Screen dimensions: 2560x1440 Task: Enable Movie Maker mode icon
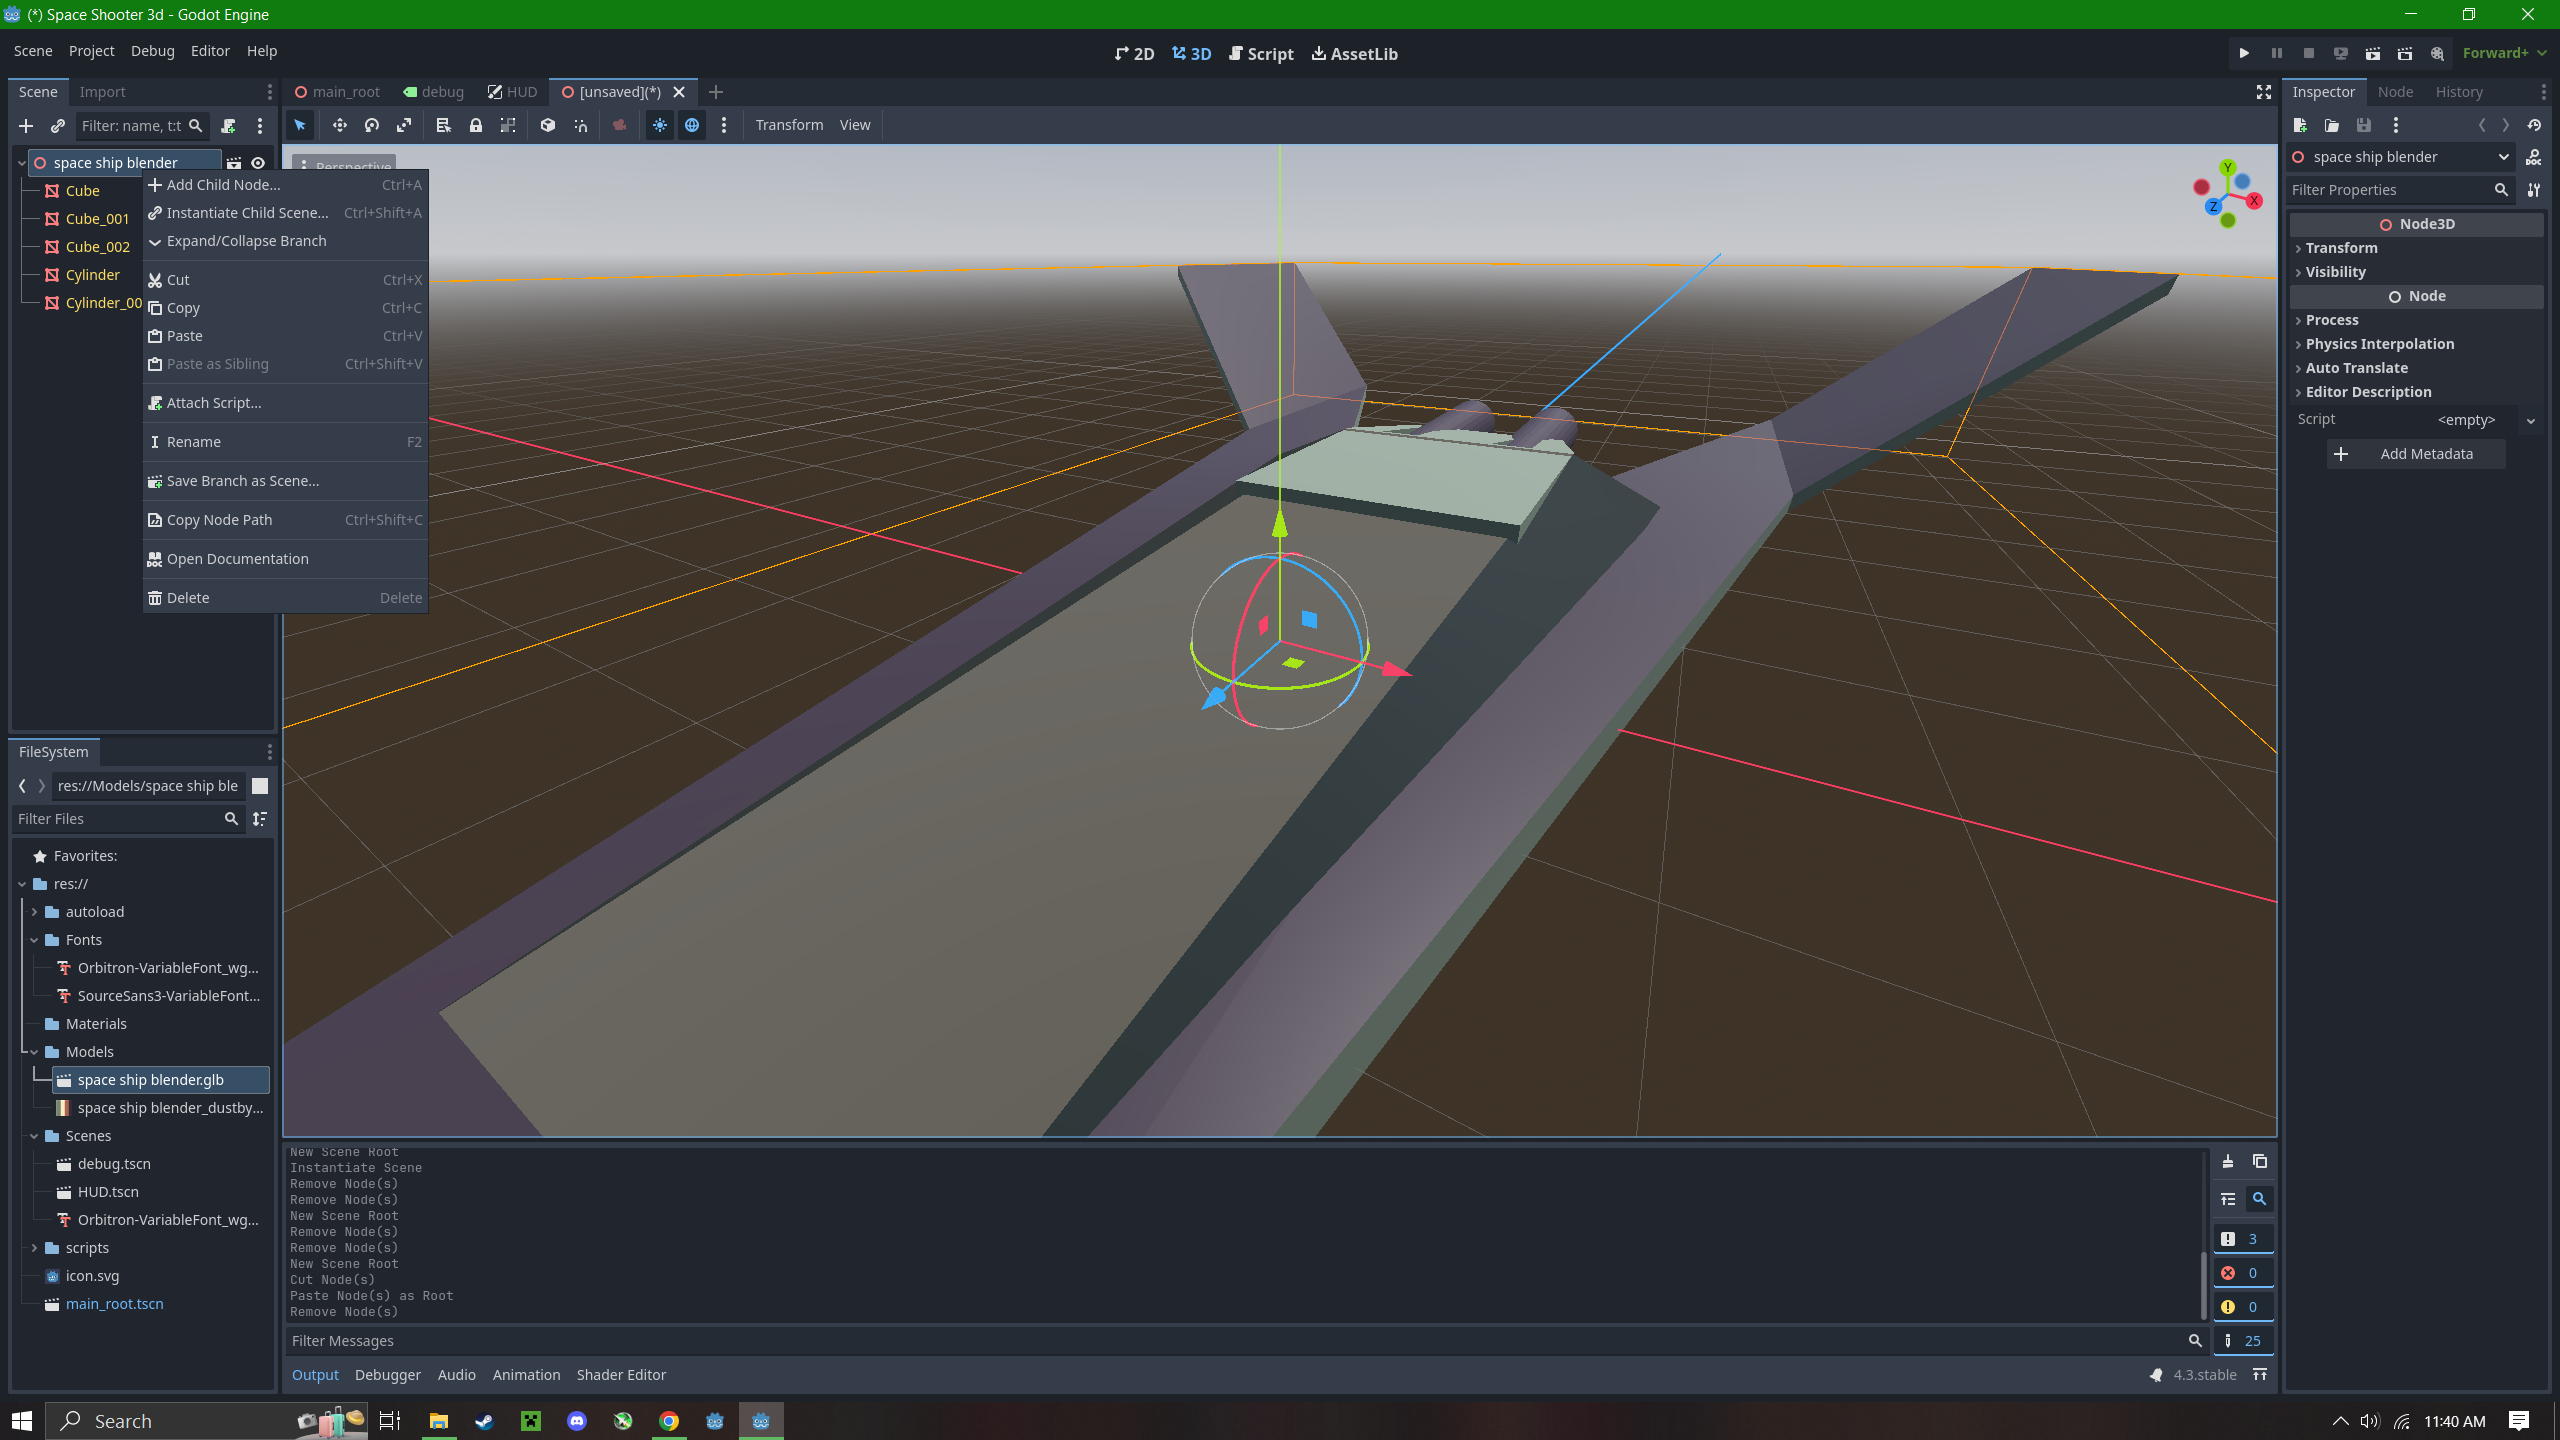click(2437, 53)
